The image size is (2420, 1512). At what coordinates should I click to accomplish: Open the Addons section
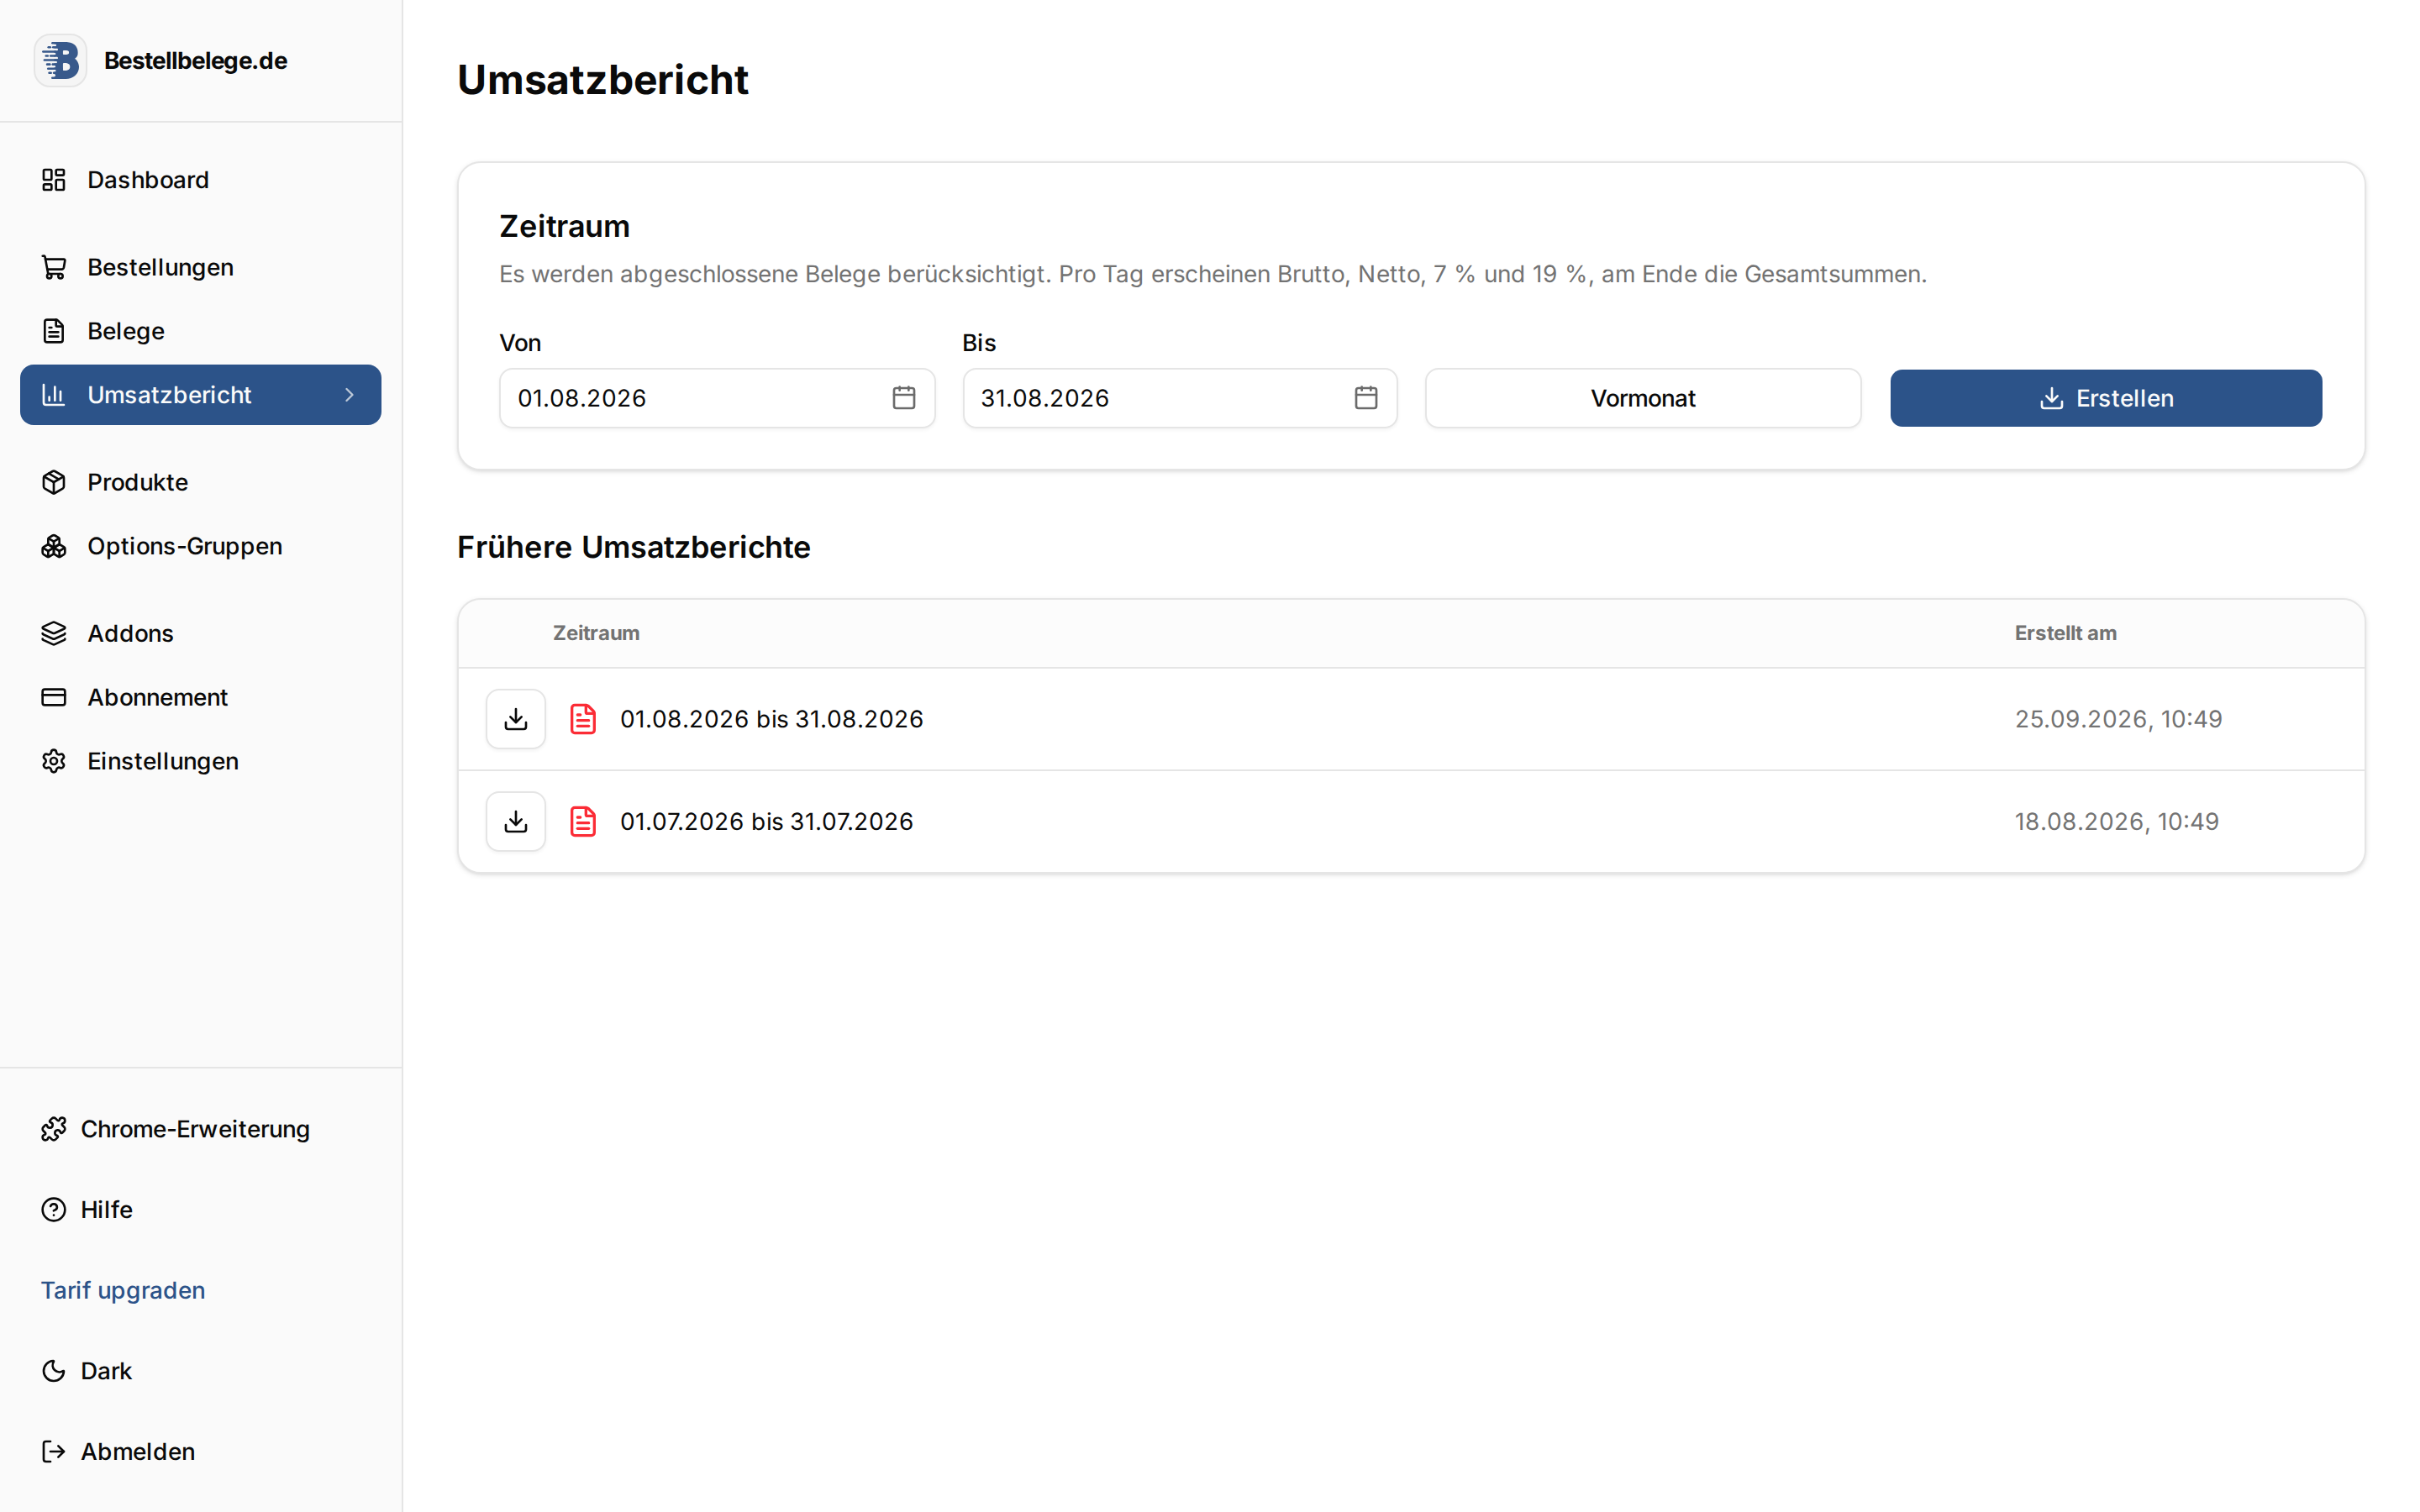[x=201, y=633]
